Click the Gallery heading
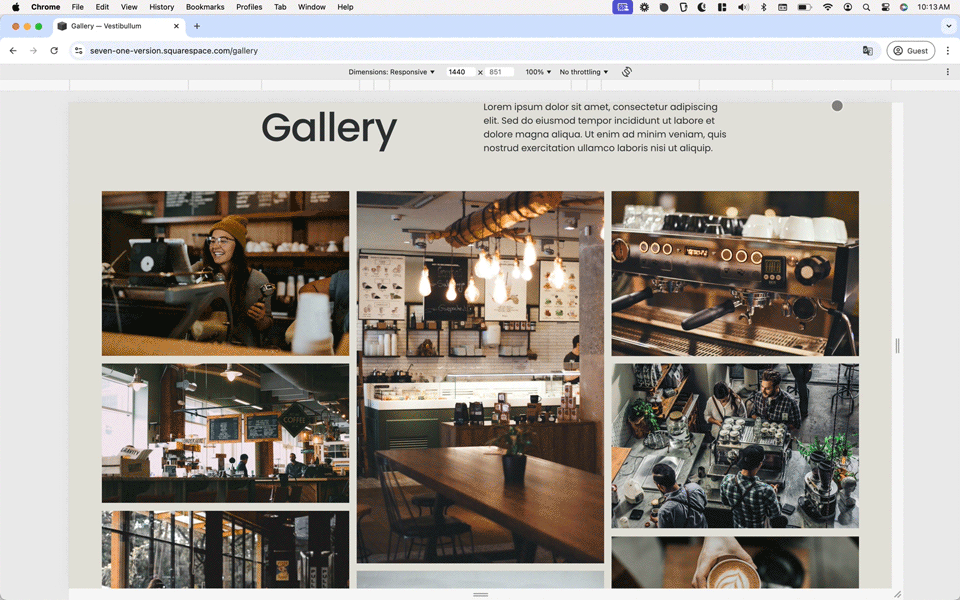Viewport: 960px width, 600px height. click(x=329, y=129)
